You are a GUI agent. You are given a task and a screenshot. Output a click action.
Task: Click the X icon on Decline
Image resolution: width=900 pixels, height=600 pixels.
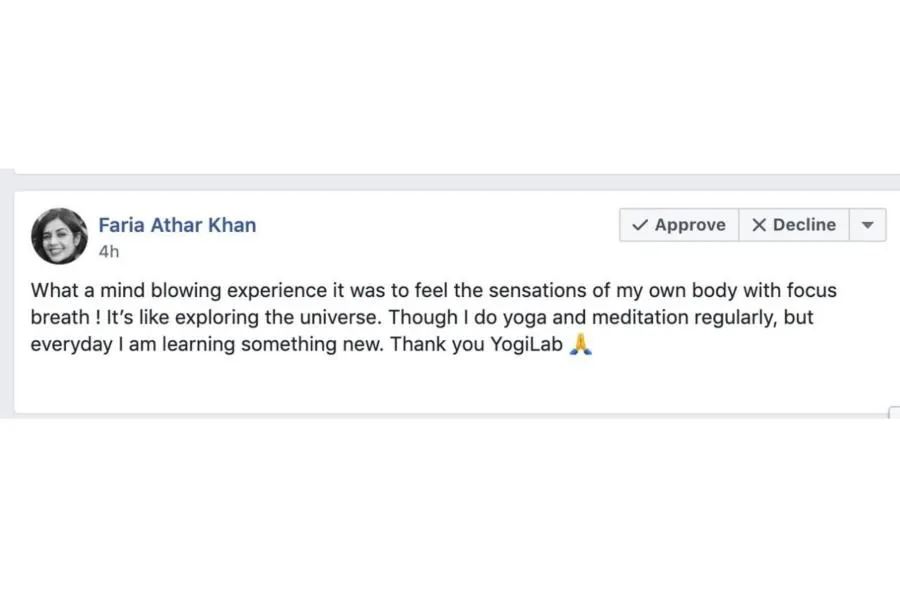[x=759, y=225]
